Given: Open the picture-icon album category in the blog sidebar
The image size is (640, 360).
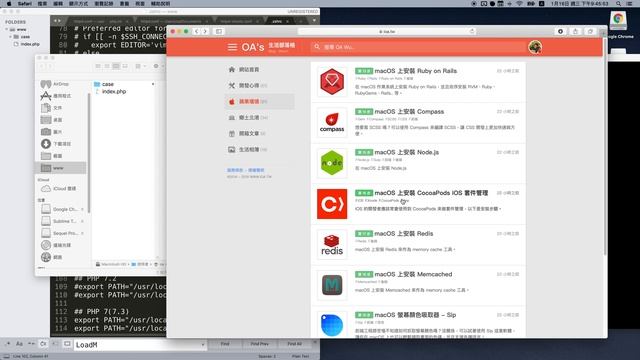Looking at the screenshot, I should [x=259, y=149].
